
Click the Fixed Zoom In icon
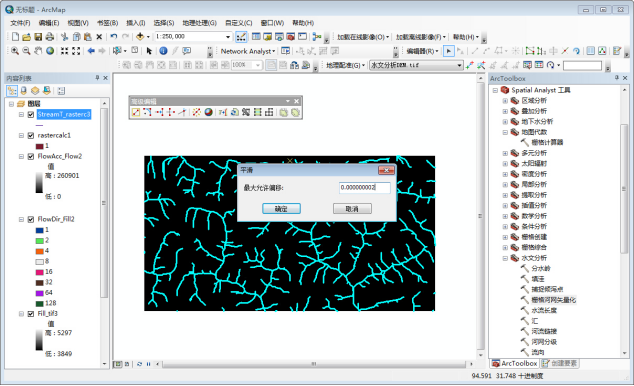64,51
